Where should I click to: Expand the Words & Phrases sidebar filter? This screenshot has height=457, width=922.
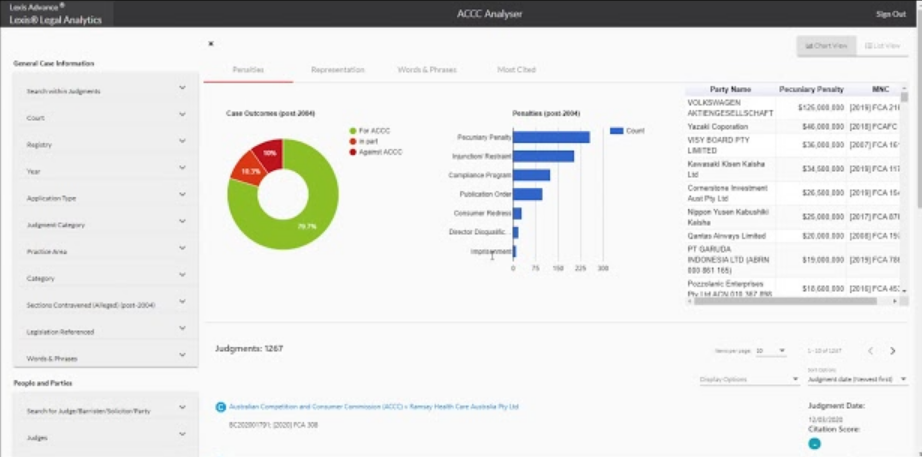point(106,358)
